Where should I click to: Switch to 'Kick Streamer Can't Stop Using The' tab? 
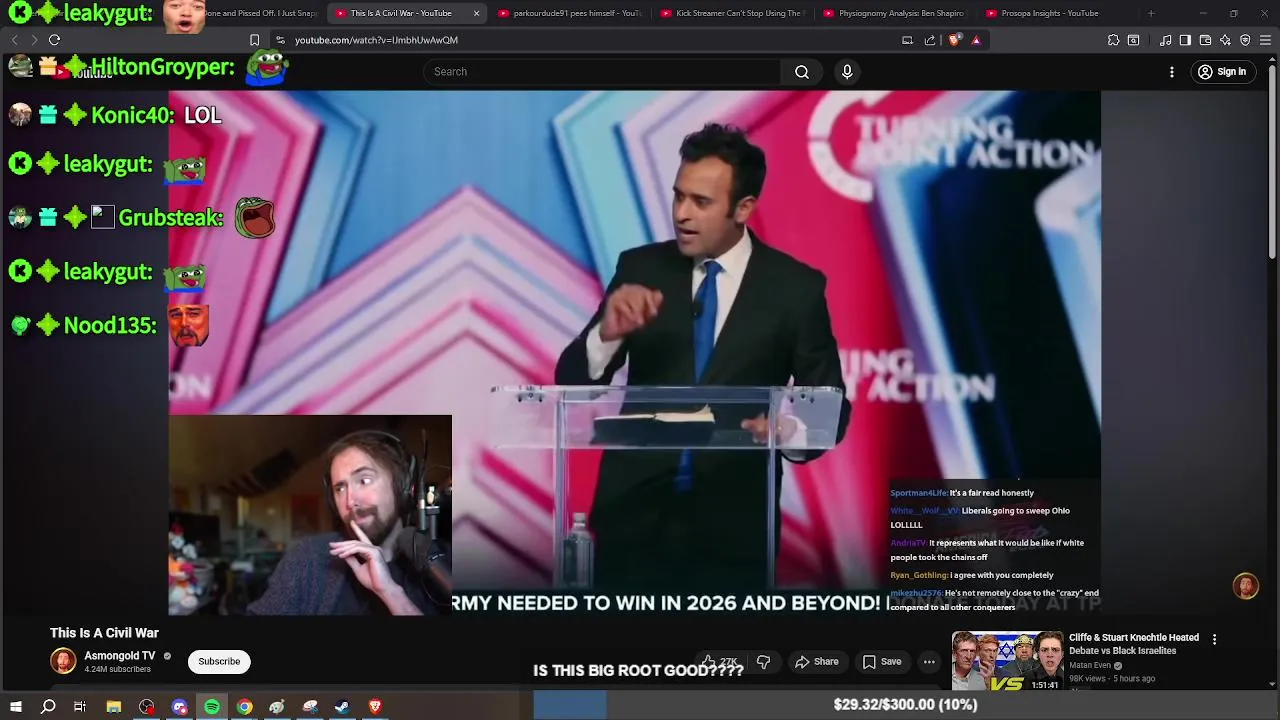733,13
